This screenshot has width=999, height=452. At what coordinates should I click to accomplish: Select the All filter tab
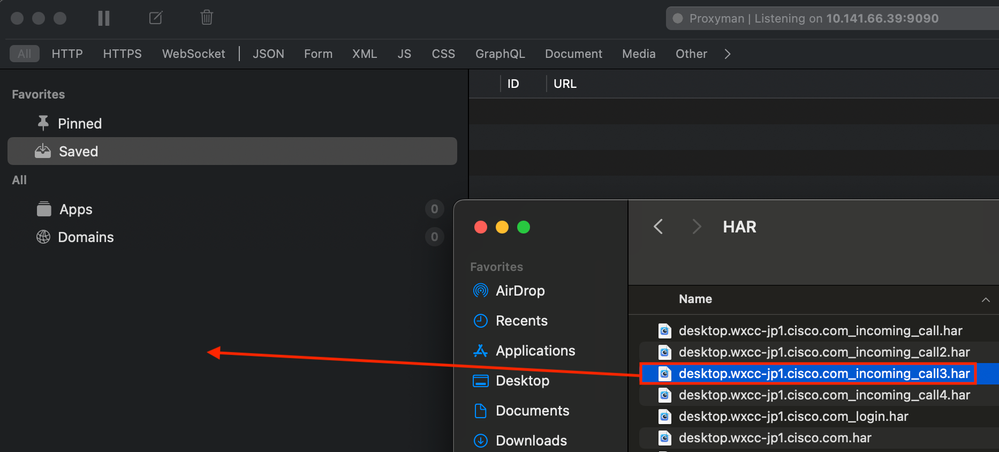point(24,54)
